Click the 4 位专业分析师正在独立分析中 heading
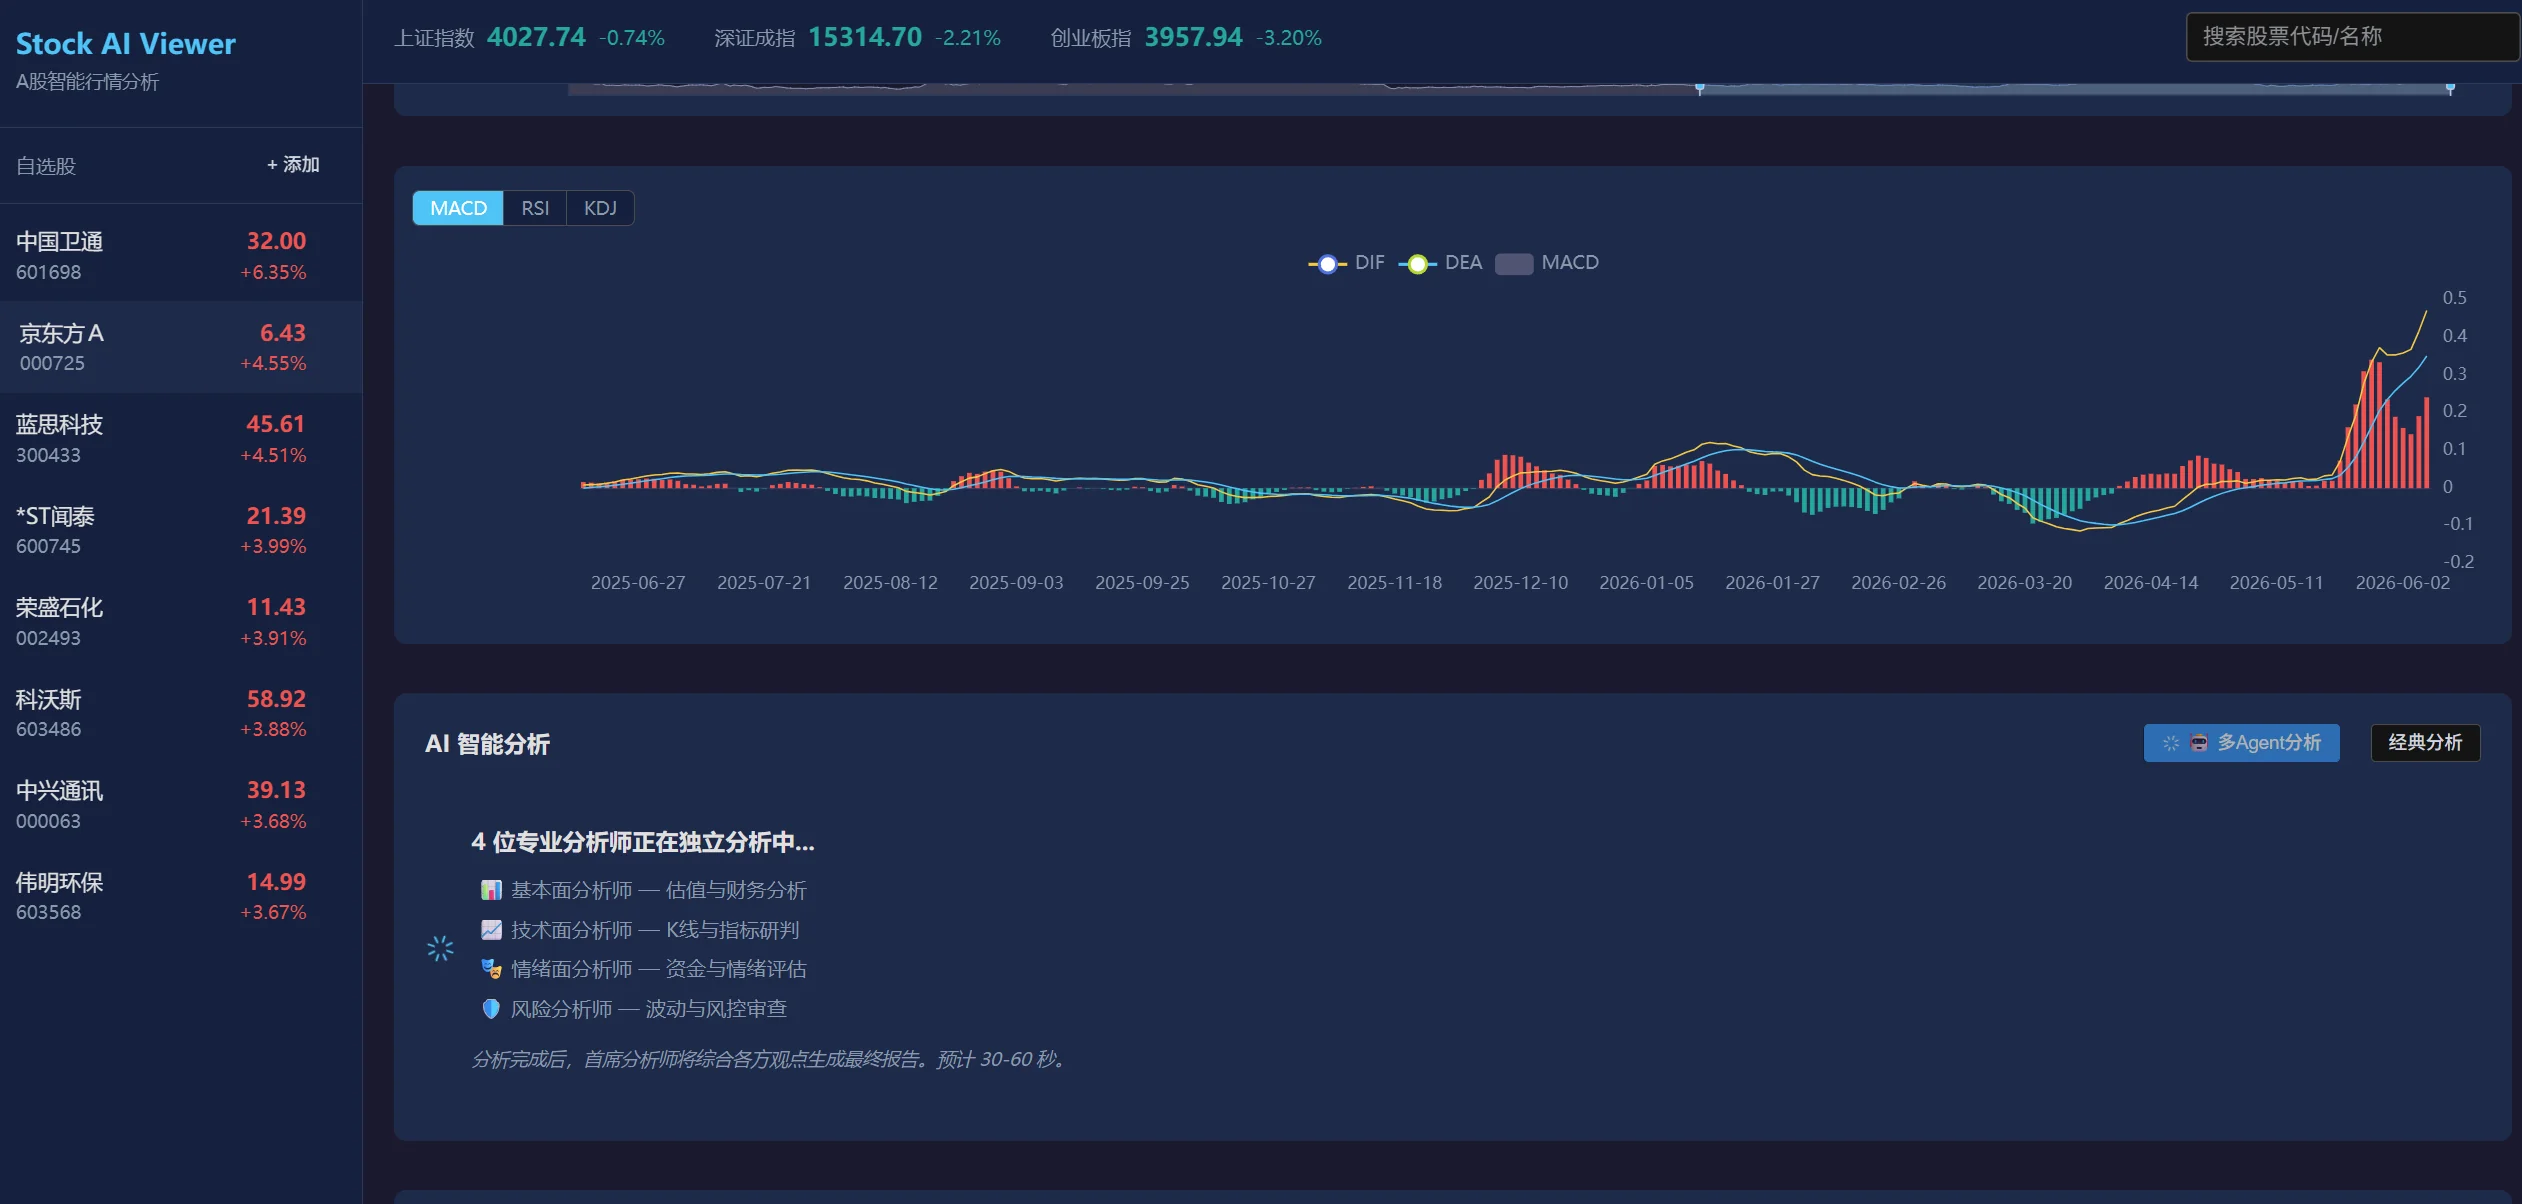 pyautogui.click(x=643, y=843)
